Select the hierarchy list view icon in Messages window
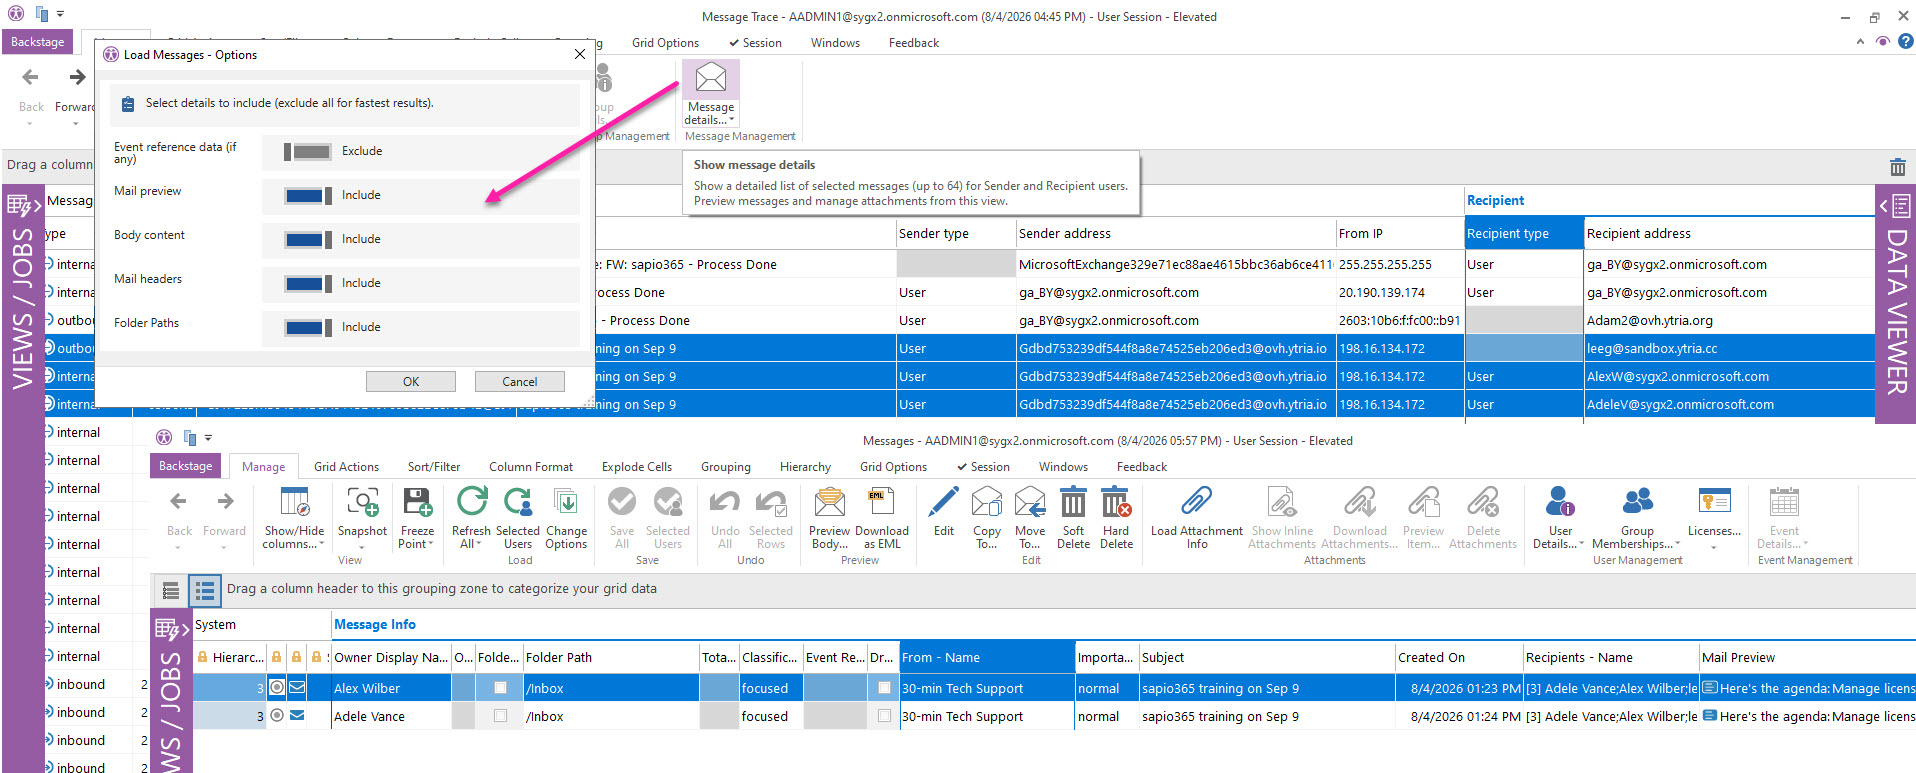The width and height of the screenshot is (1916, 773). tap(205, 591)
